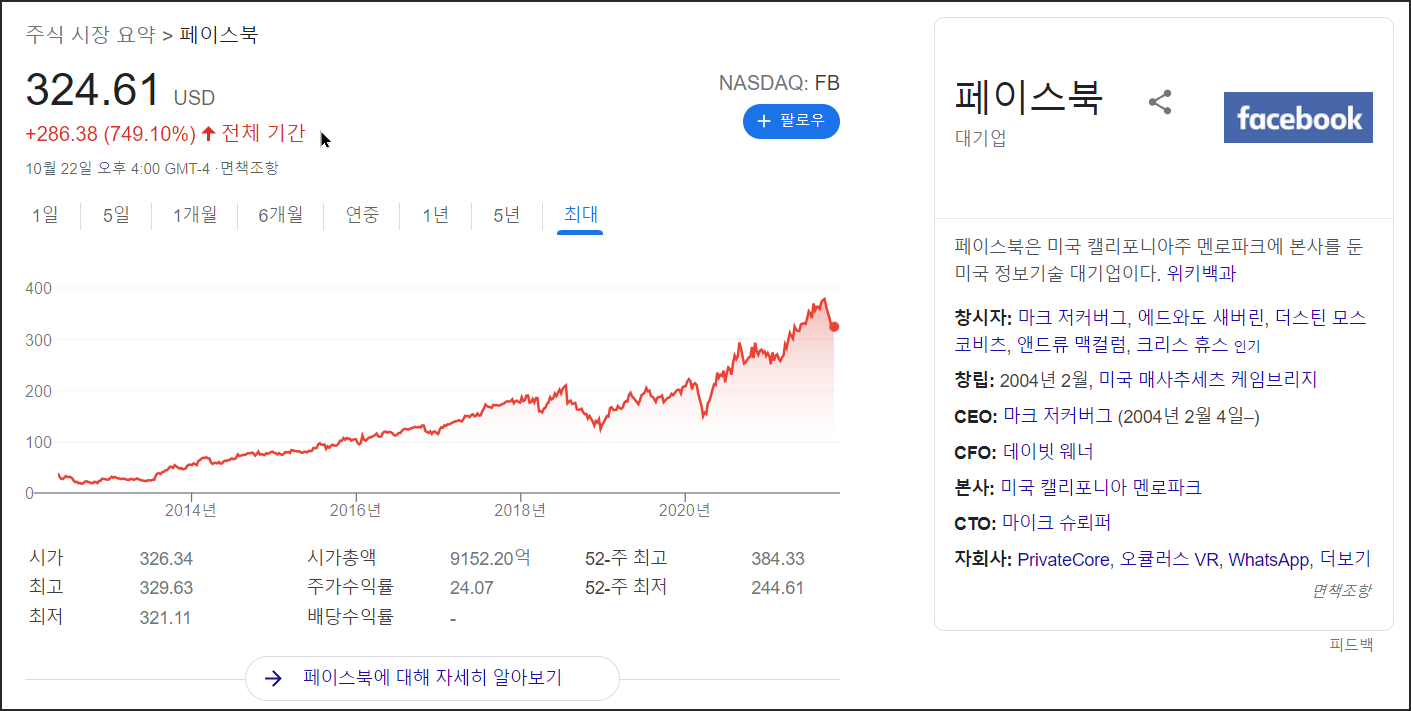Click the 대기업 subtitle text
The width and height of the screenshot is (1411, 711).
coord(981,138)
